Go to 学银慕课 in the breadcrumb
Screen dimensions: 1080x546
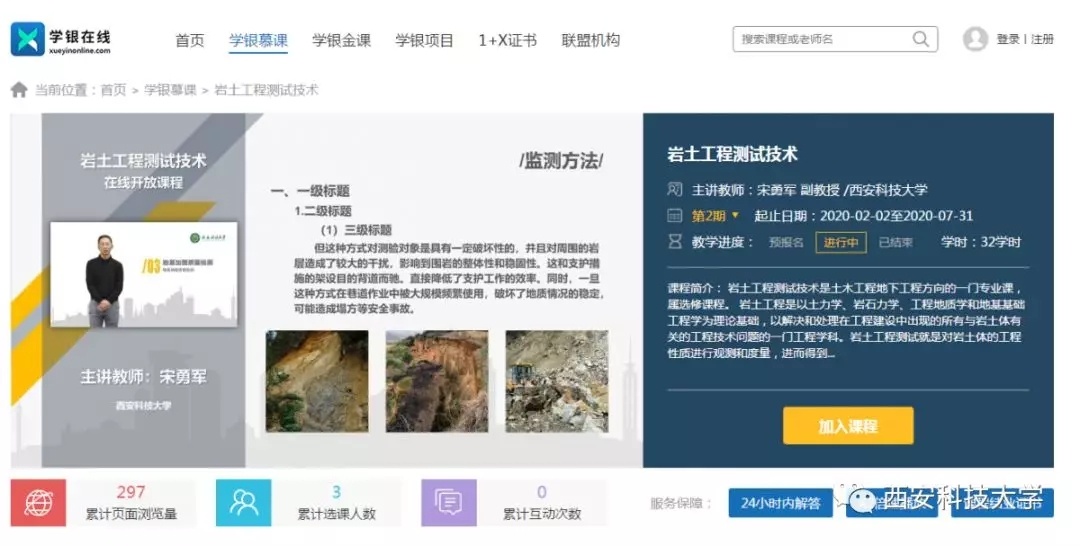pos(170,90)
